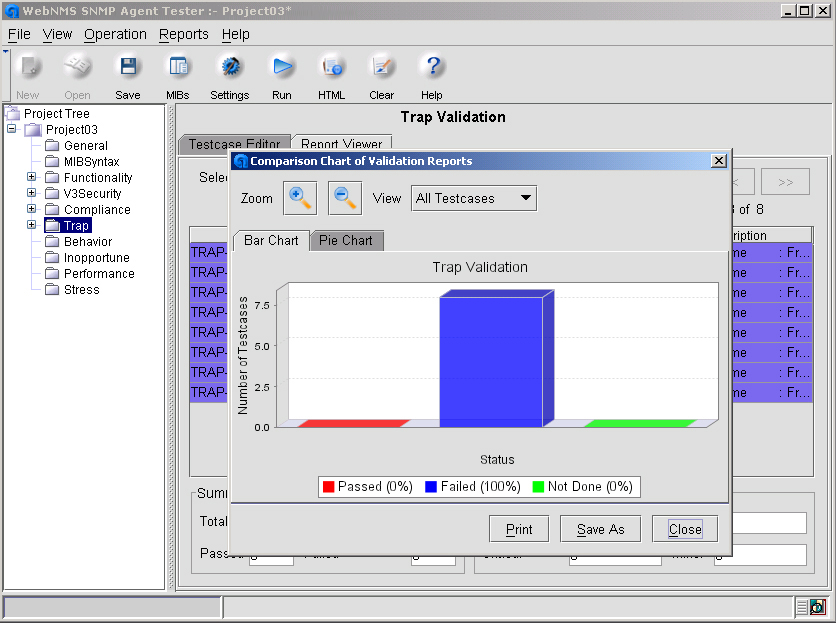Open the MIBs toolbar icon
Screen dimensions: 836x623
[x=178, y=67]
